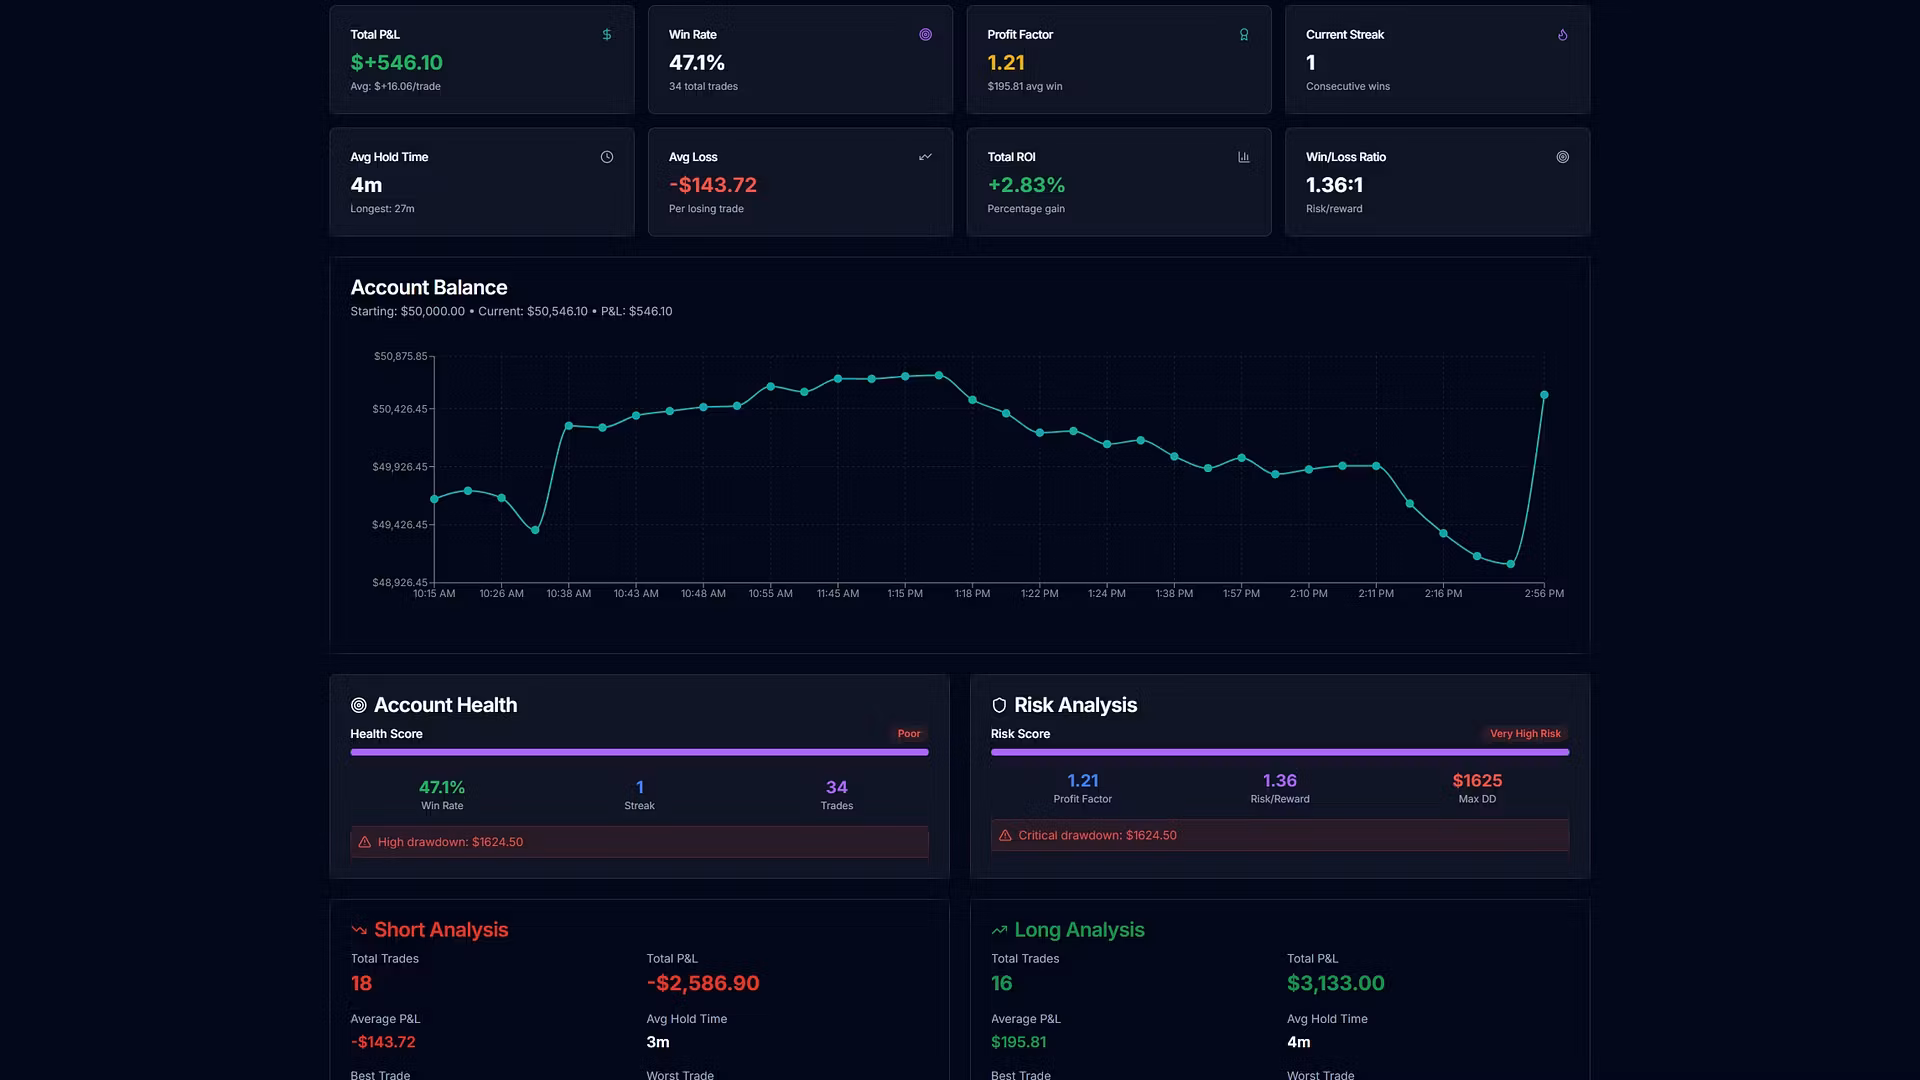Image resolution: width=1920 pixels, height=1080 pixels.
Task: Click the Critical drawdown alert banner
Action: pyautogui.click(x=1279, y=836)
